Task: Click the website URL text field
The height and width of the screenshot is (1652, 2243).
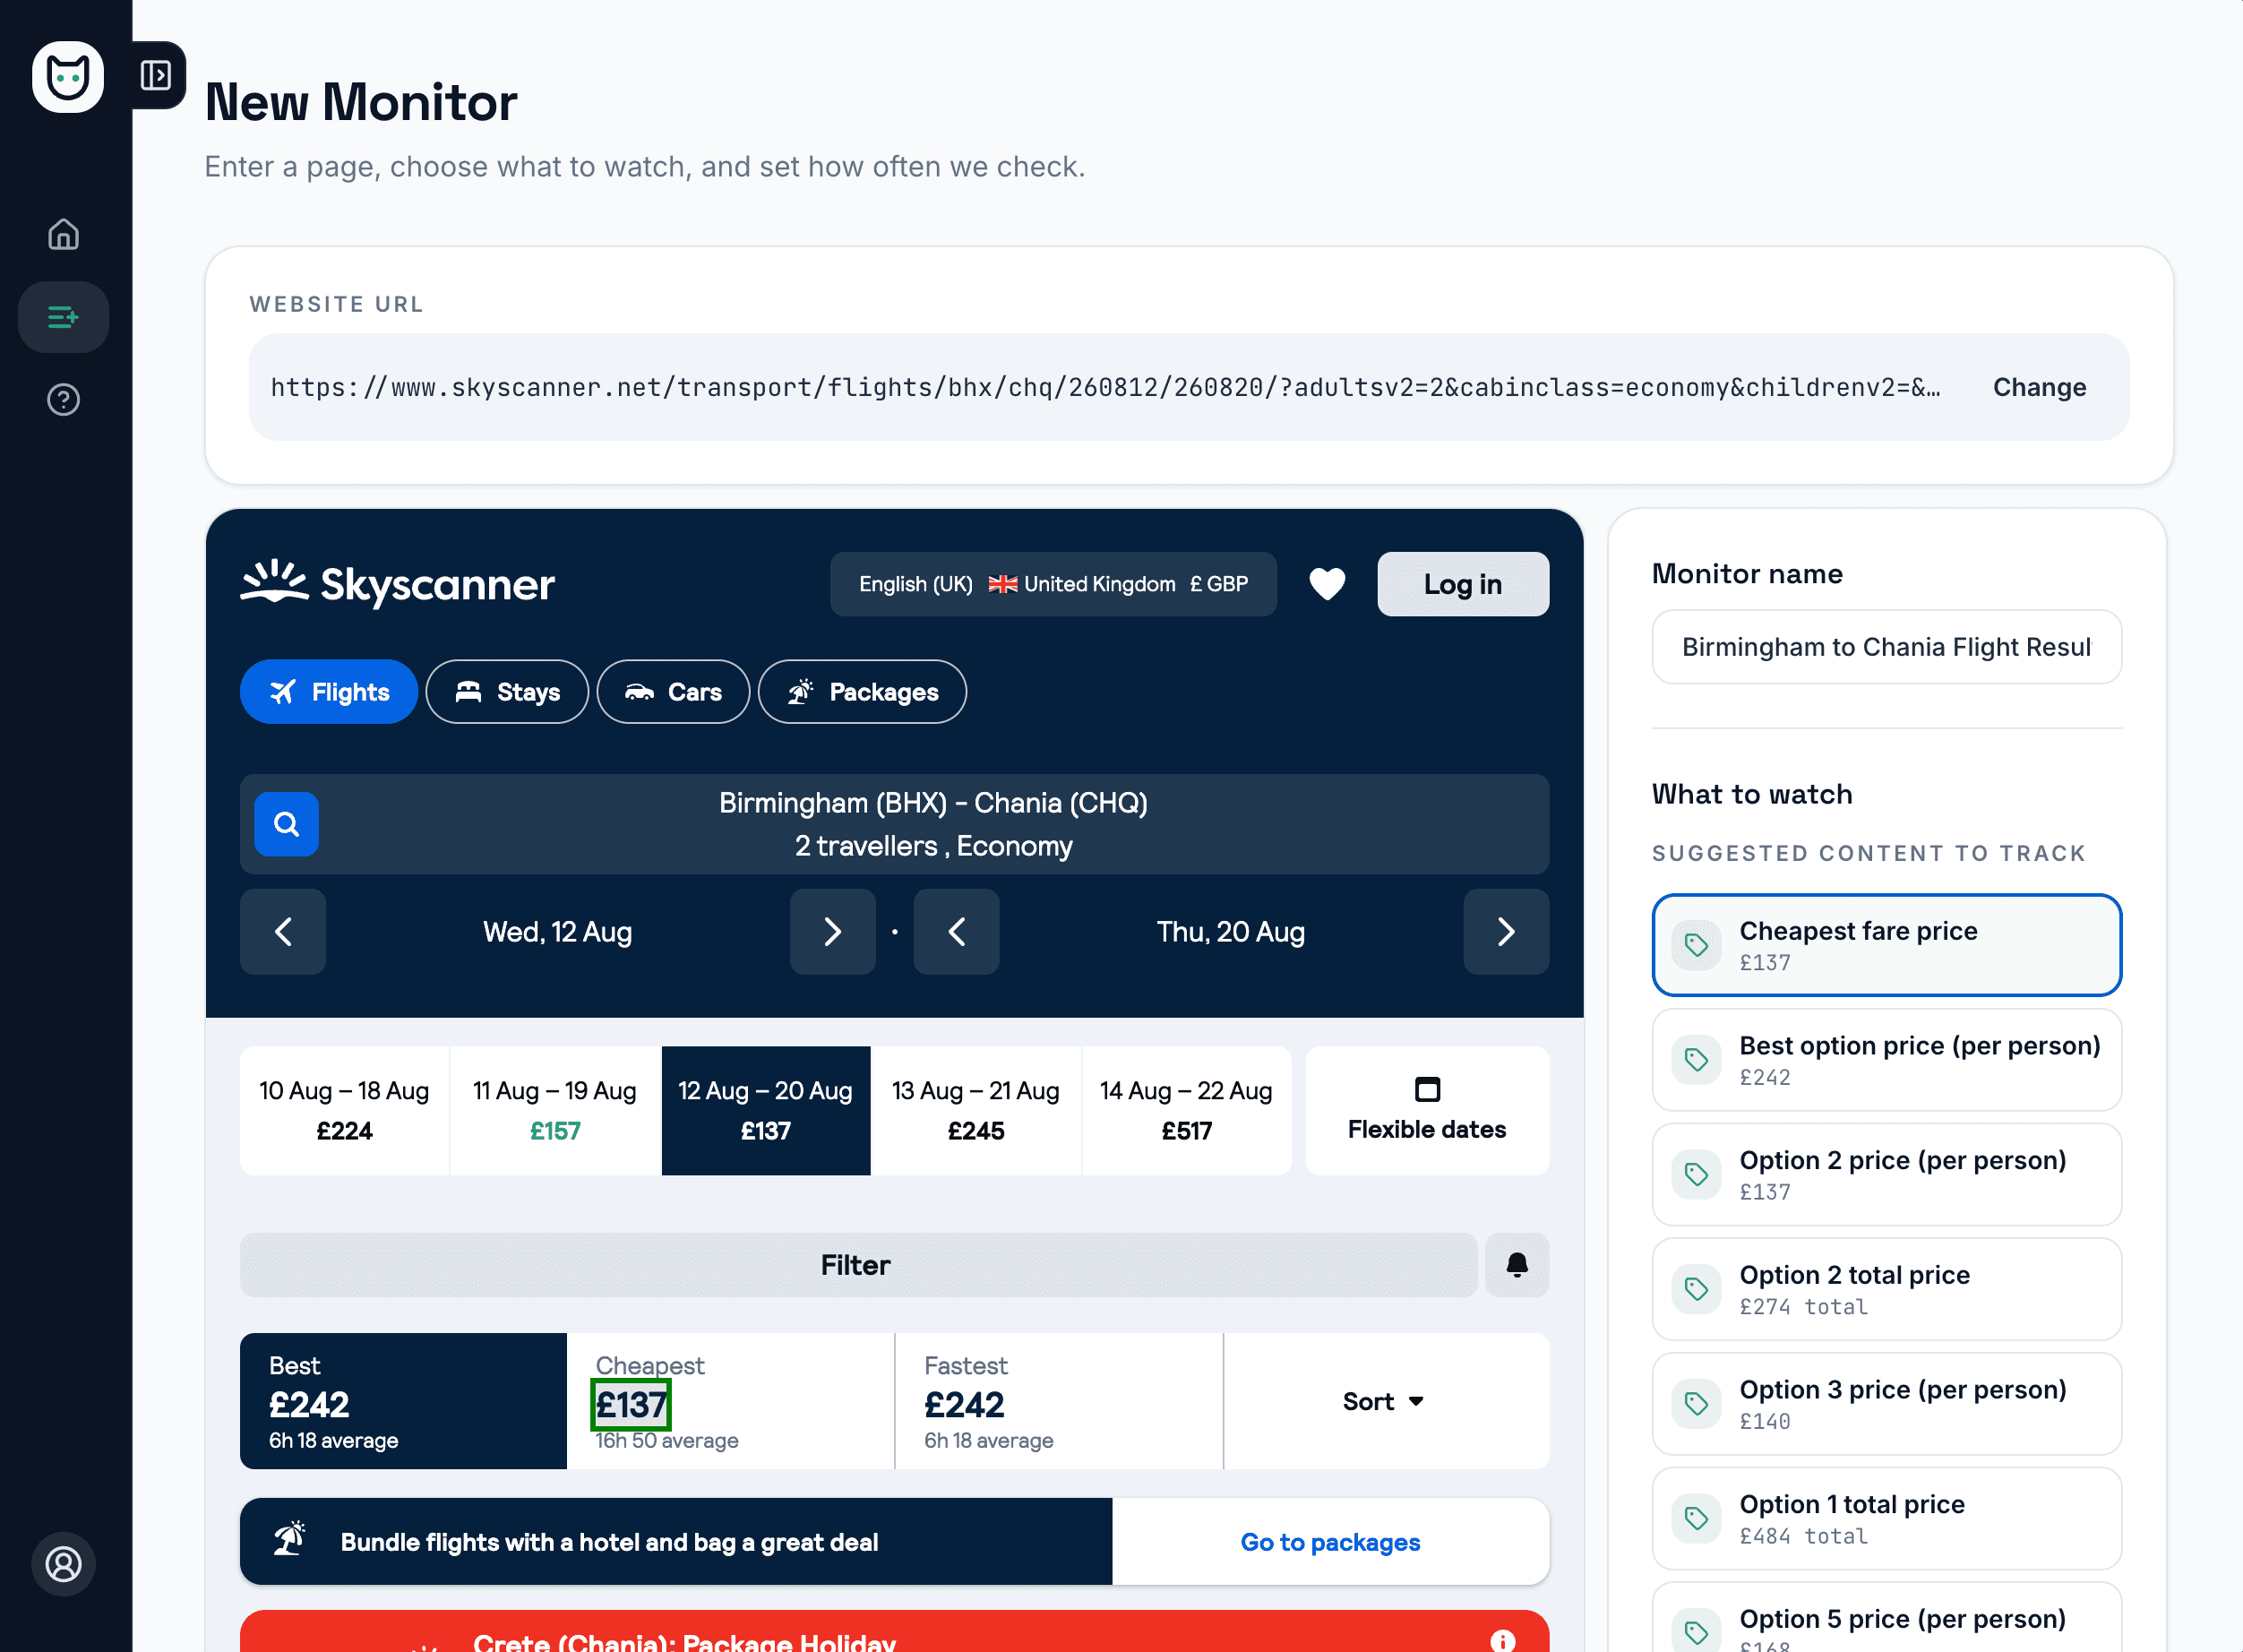Action: [x=1105, y=387]
